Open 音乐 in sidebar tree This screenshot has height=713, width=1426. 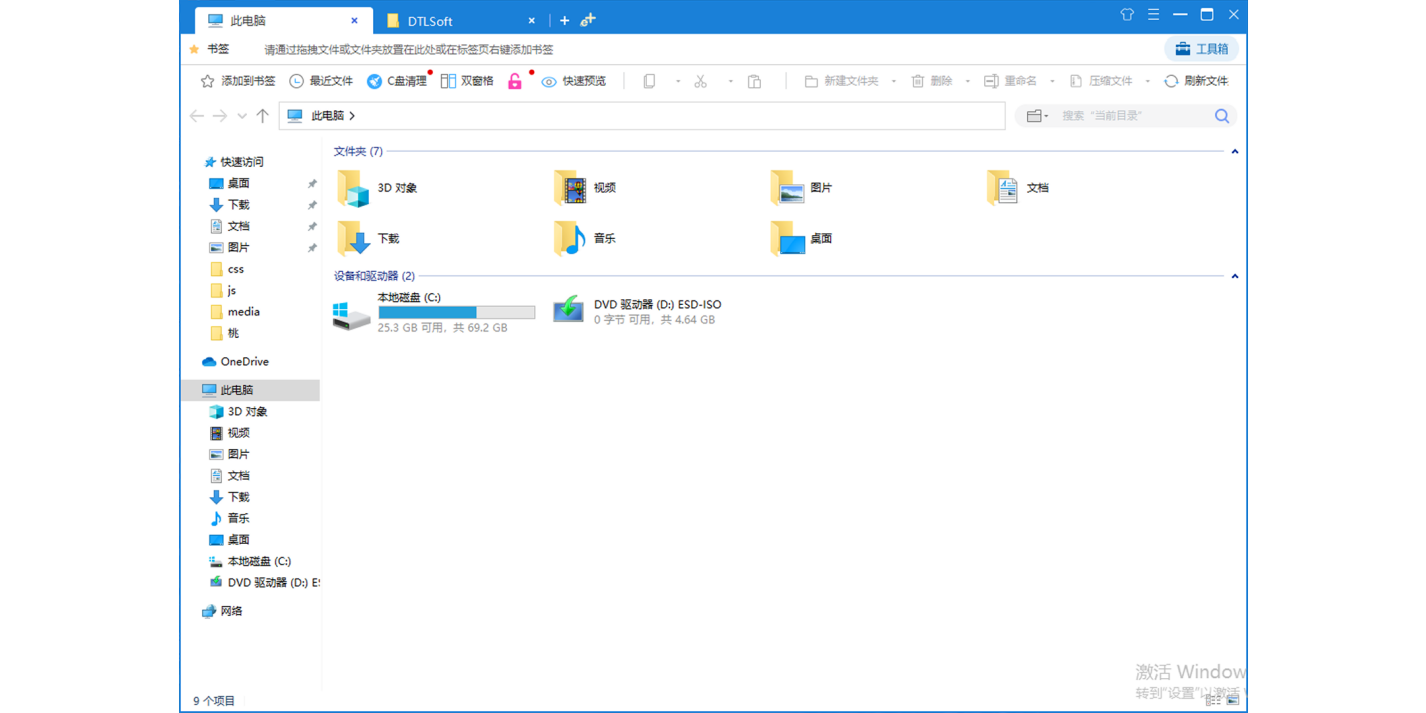pyautogui.click(x=229, y=518)
